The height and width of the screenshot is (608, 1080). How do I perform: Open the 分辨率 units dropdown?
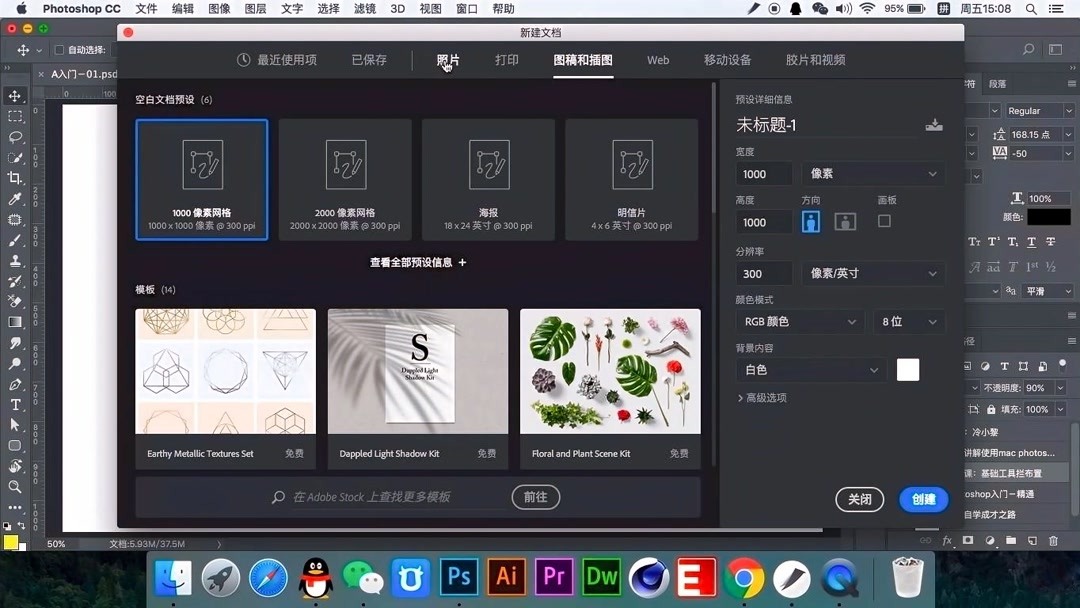click(872, 273)
